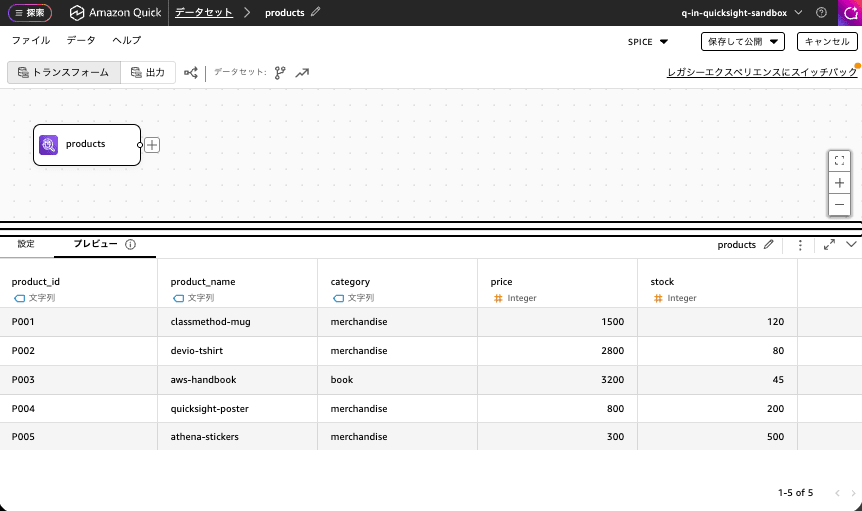Zoom out the canvas with minus
This screenshot has height=511, width=862.
pyautogui.click(x=839, y=204)
